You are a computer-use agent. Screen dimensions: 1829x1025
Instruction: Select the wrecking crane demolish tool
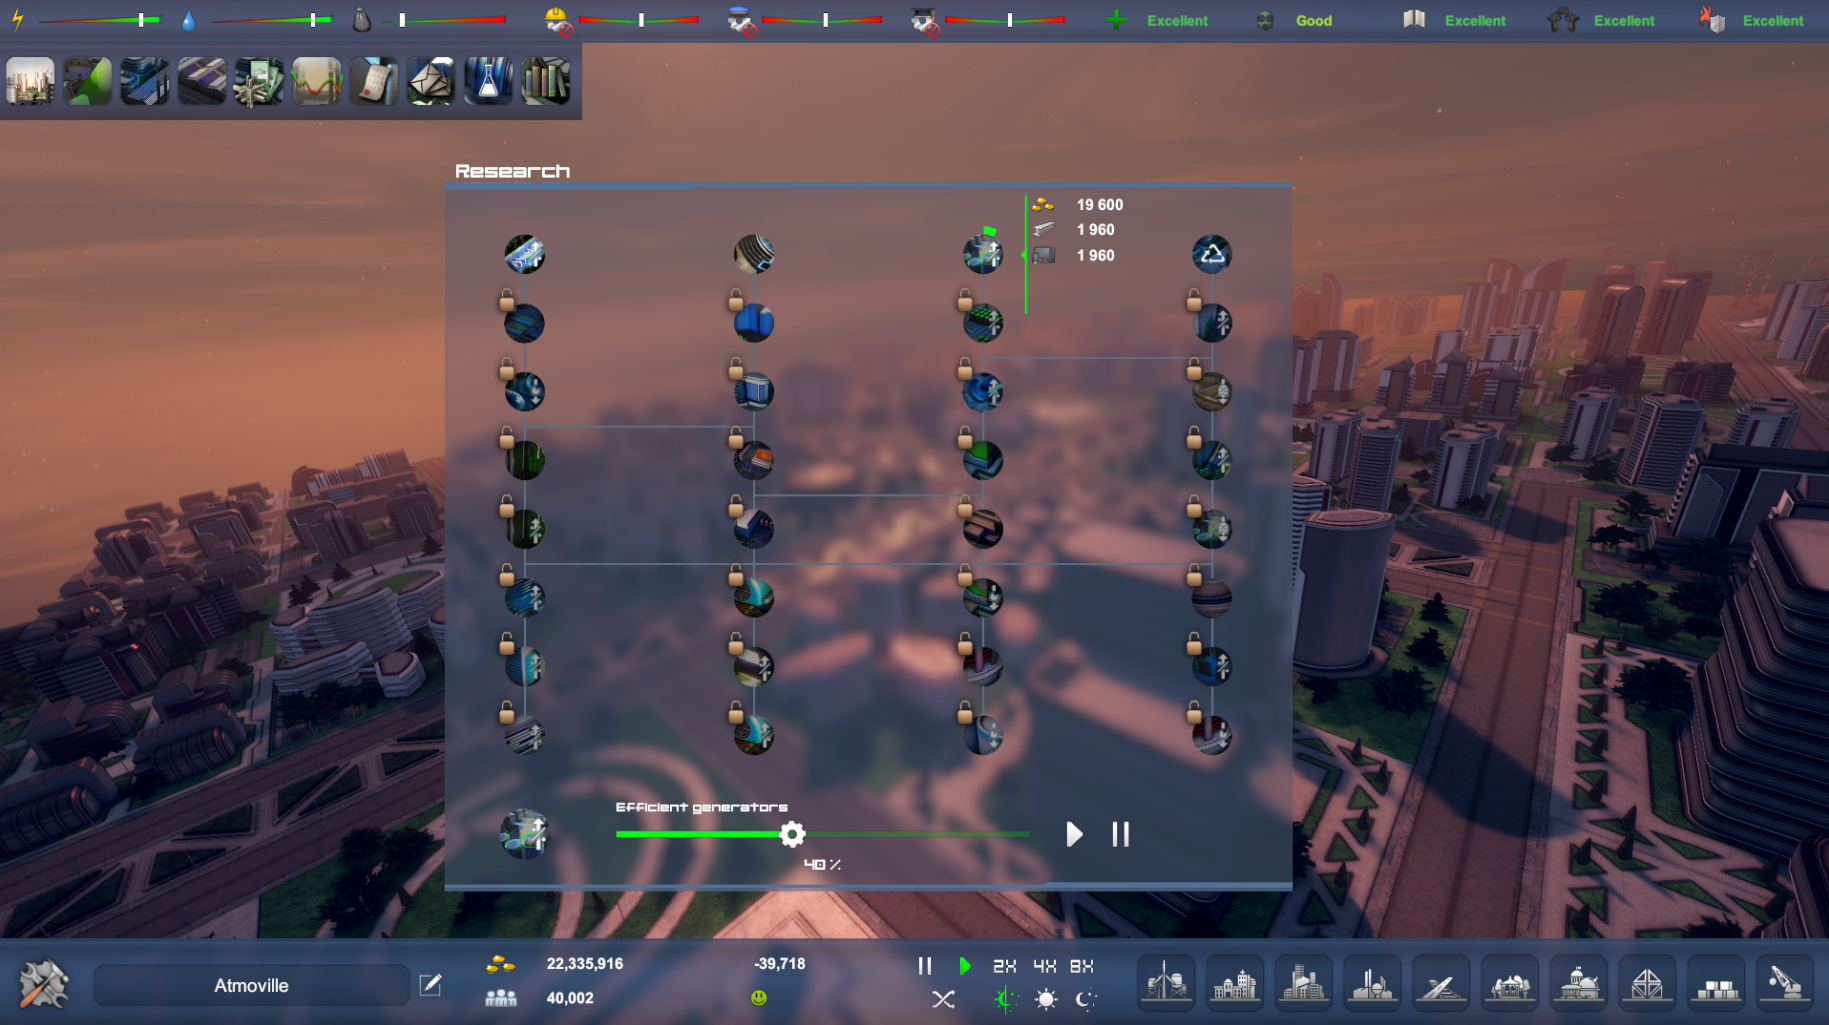click(x=1785, y=984)
